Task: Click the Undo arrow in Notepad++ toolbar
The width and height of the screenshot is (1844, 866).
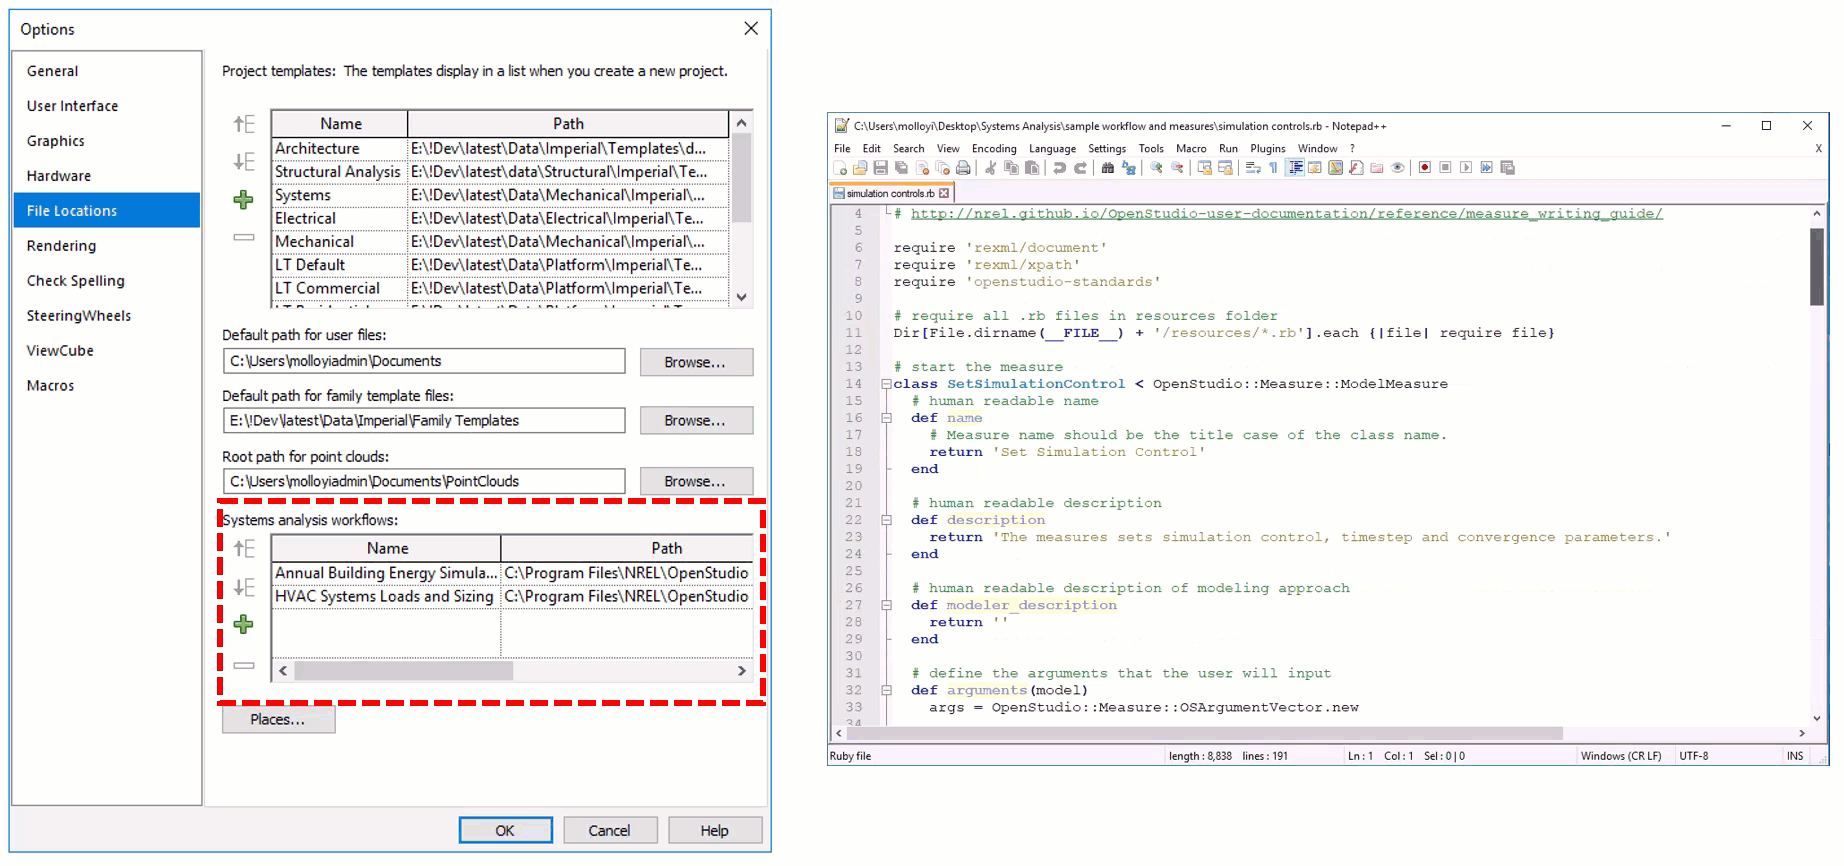Action: (x=1059, y=168)
